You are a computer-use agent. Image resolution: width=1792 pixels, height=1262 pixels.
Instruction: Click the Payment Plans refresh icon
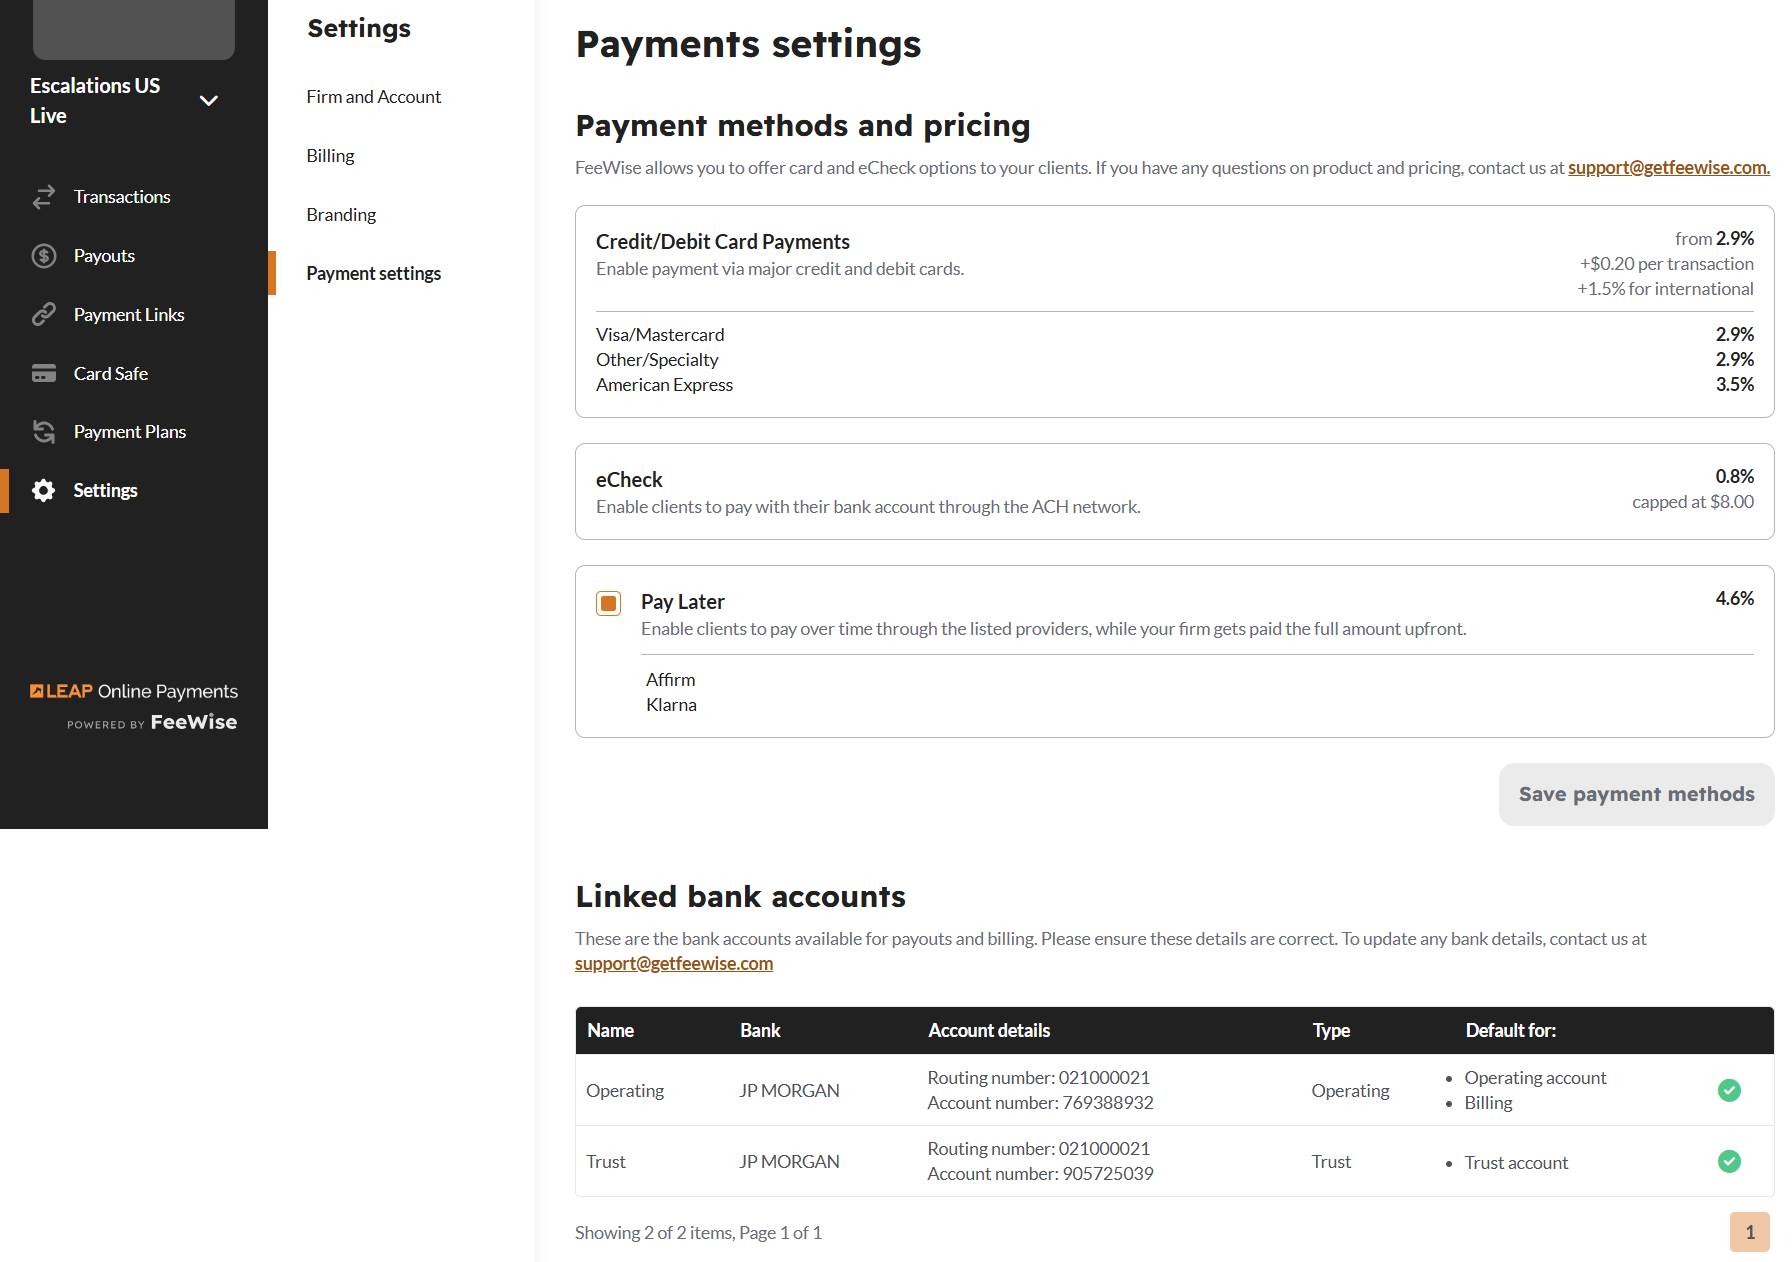coord(44,432)
